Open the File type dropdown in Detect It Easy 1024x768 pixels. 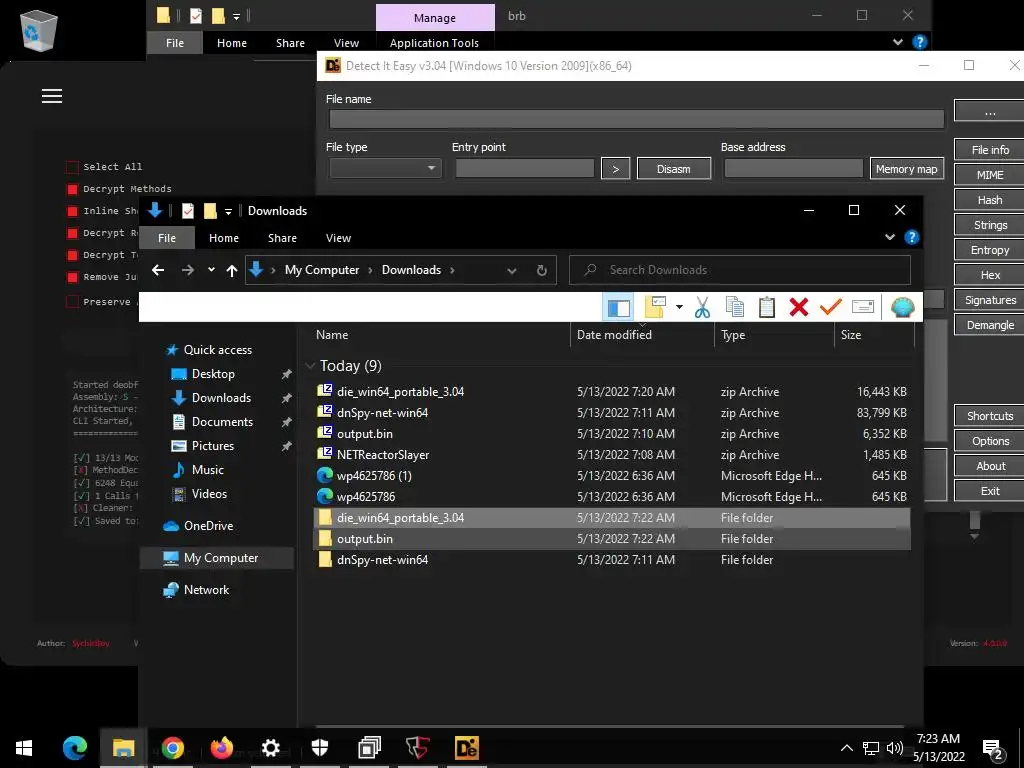(385, 168)
